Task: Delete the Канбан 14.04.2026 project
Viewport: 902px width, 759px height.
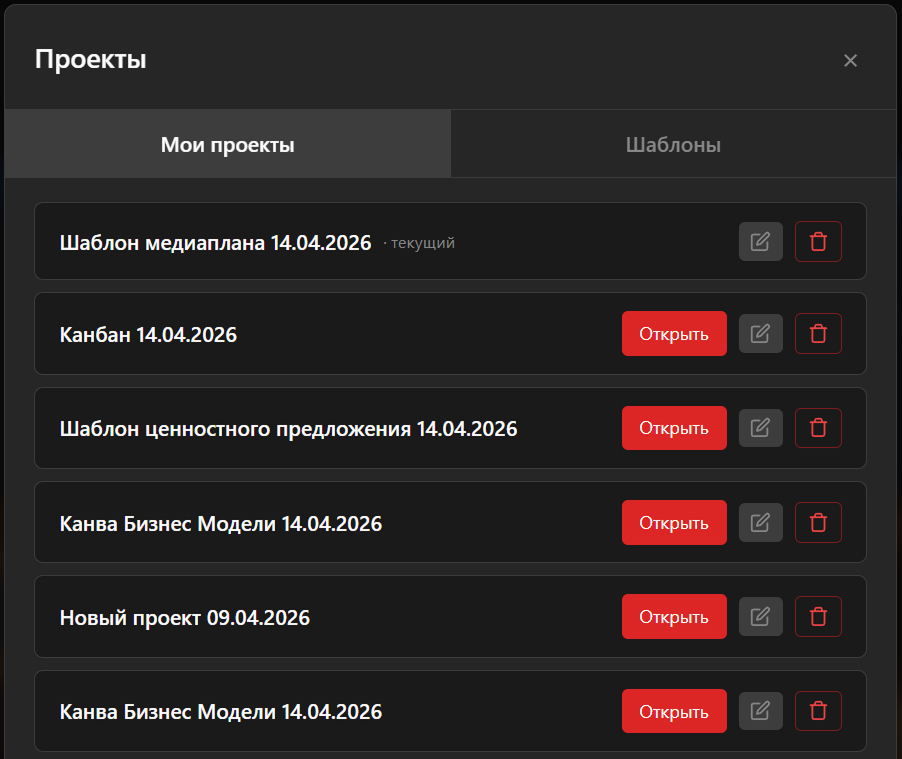Action: [818, 334]
